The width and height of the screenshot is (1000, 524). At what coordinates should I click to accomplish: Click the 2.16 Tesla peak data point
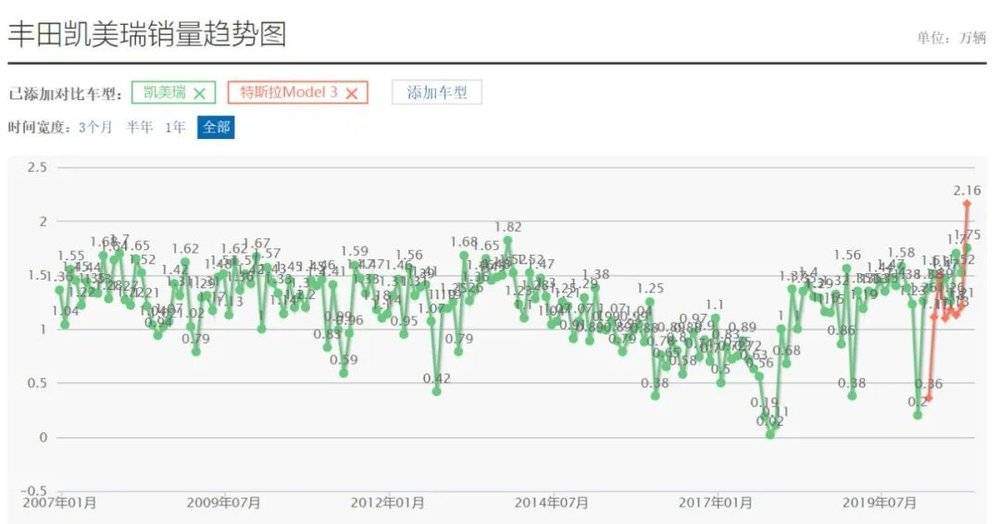point(967,204)
